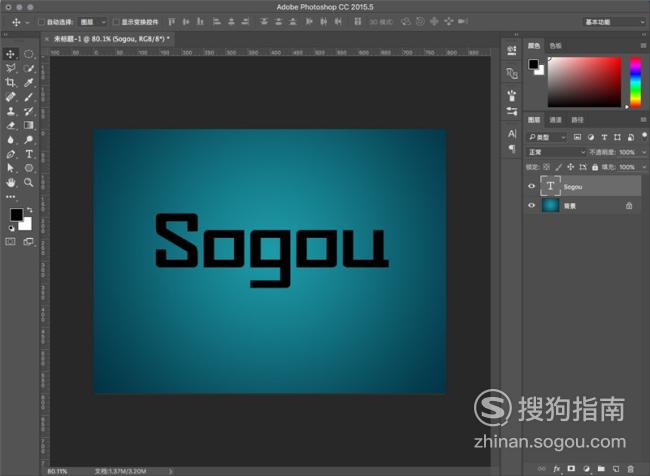This screenshot has height=476, width=650.
Task: Select the Ellipse shape tool
Action: coord(29,168)
